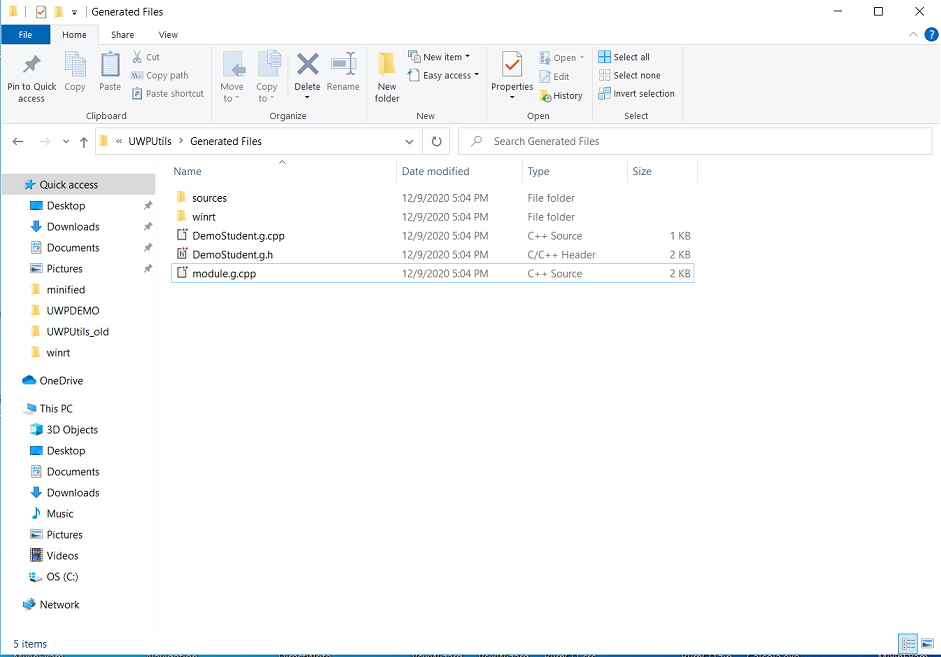Open the UWPDEMO folder
The height and width of the screenshot is (657, 941).
(x=73, y=311)
